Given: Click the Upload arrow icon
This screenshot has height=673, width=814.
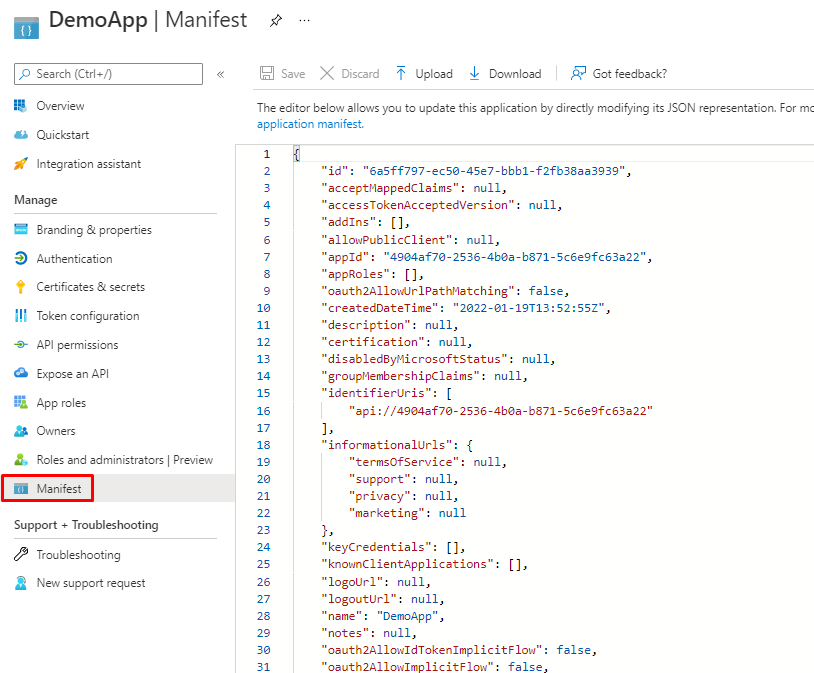Looking at the screenshot, I should (x=401, y=74).
